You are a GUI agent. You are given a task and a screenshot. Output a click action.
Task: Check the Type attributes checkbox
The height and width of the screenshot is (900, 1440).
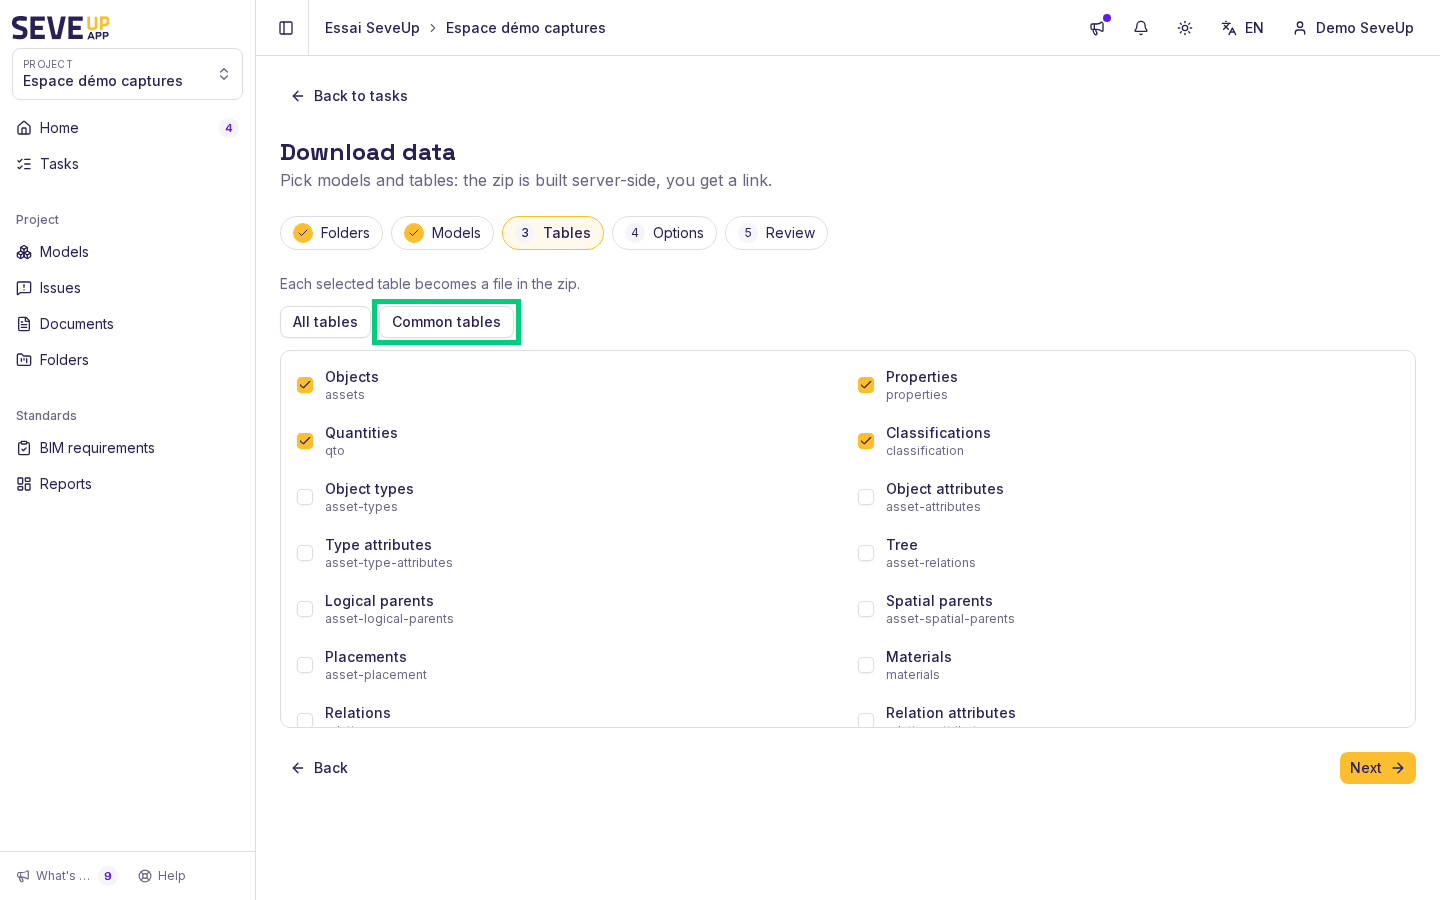click(x=305, y=553)
